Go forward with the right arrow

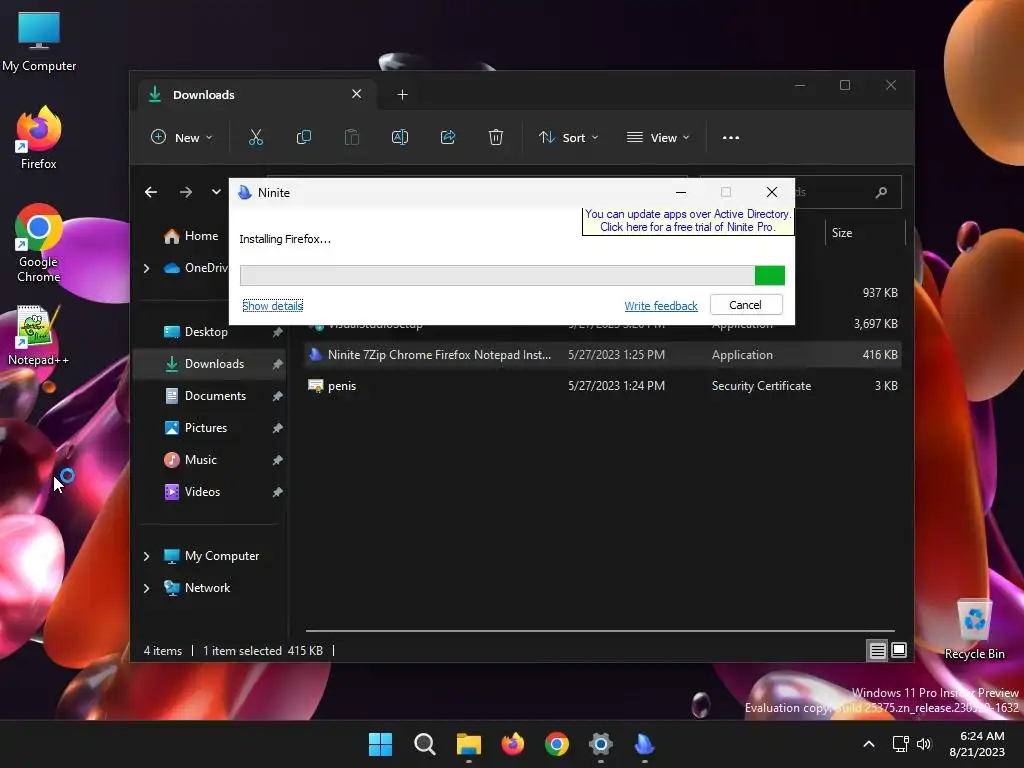point(186,192)
